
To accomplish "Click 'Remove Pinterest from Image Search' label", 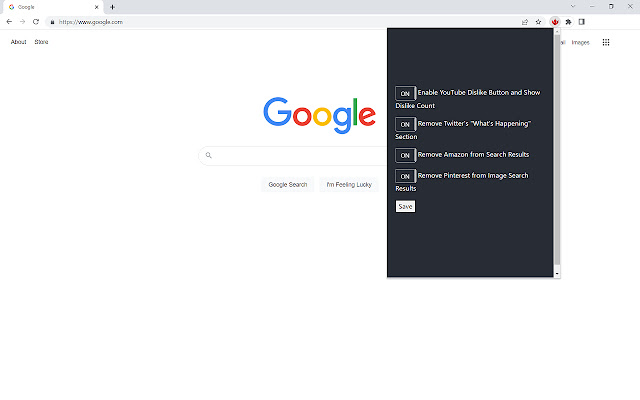I will coord(473,176).
